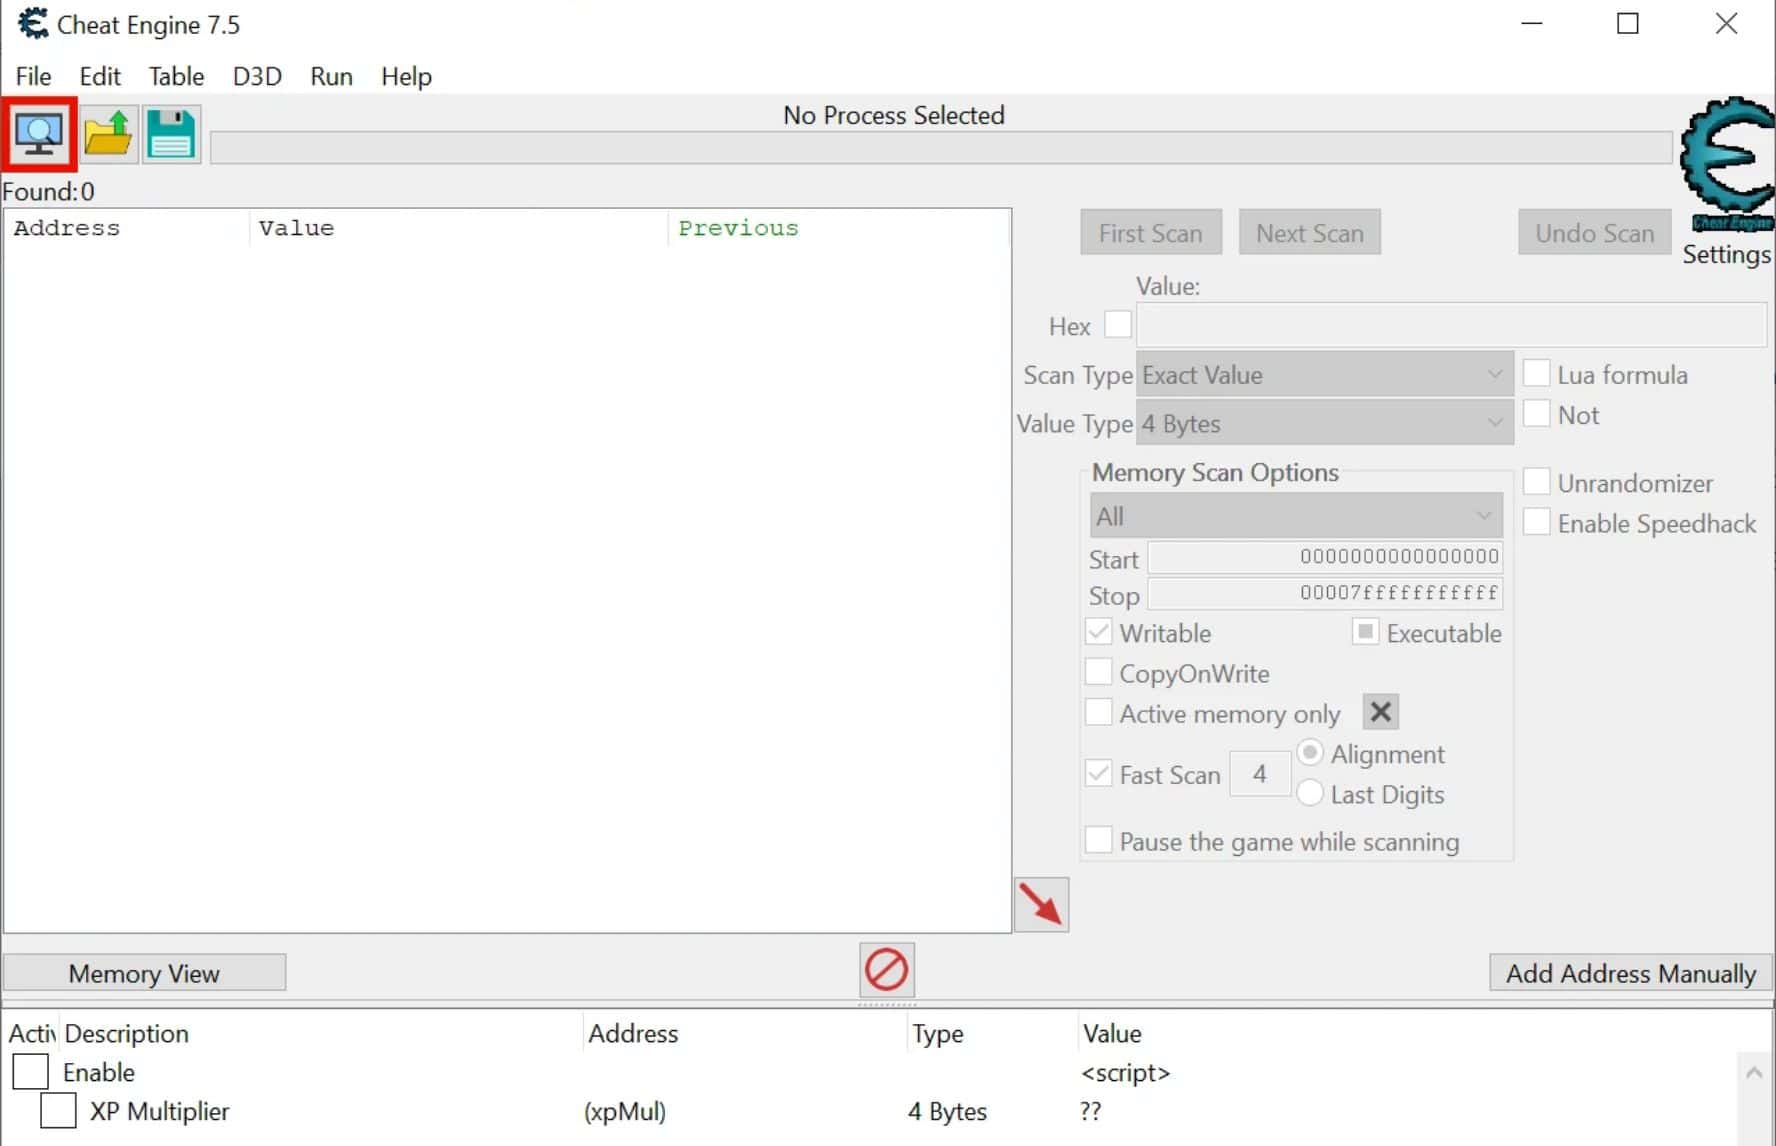Enable the Unrandomizer option

pos(1536,481)
